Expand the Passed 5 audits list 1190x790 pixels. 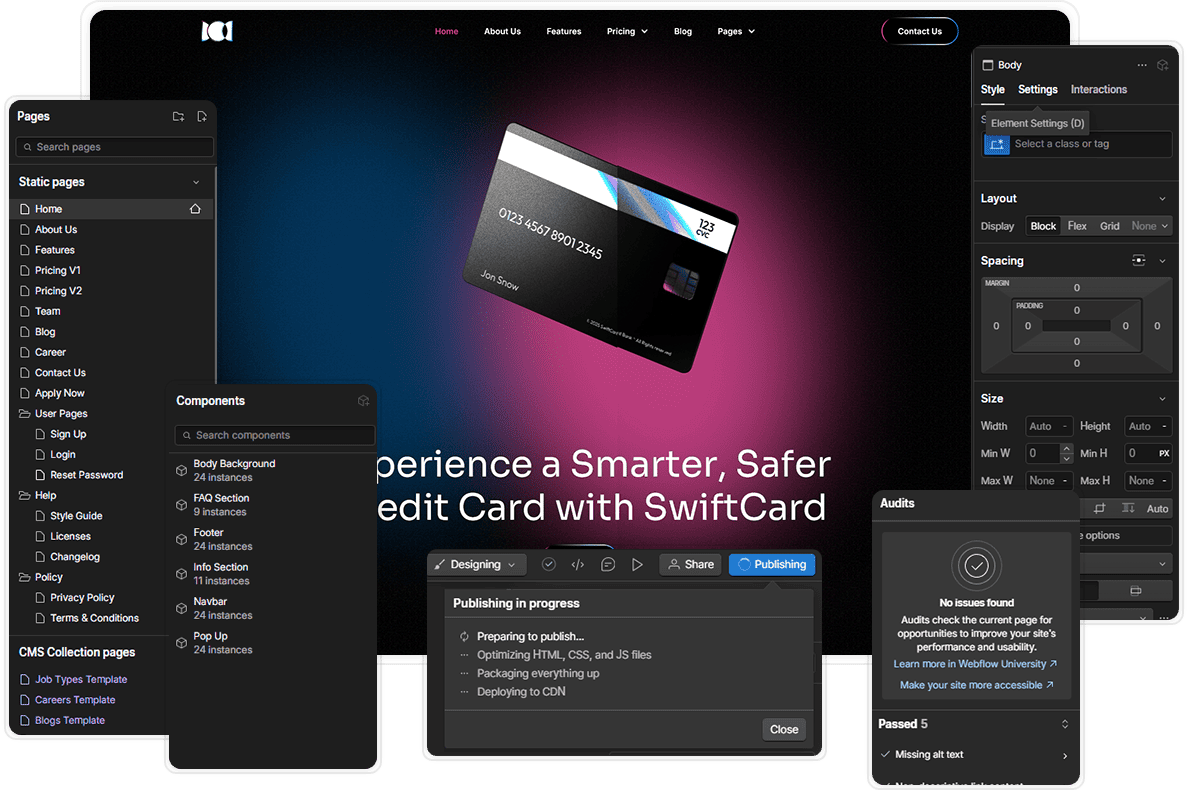pyautogui.click(x=1065, y=724)
